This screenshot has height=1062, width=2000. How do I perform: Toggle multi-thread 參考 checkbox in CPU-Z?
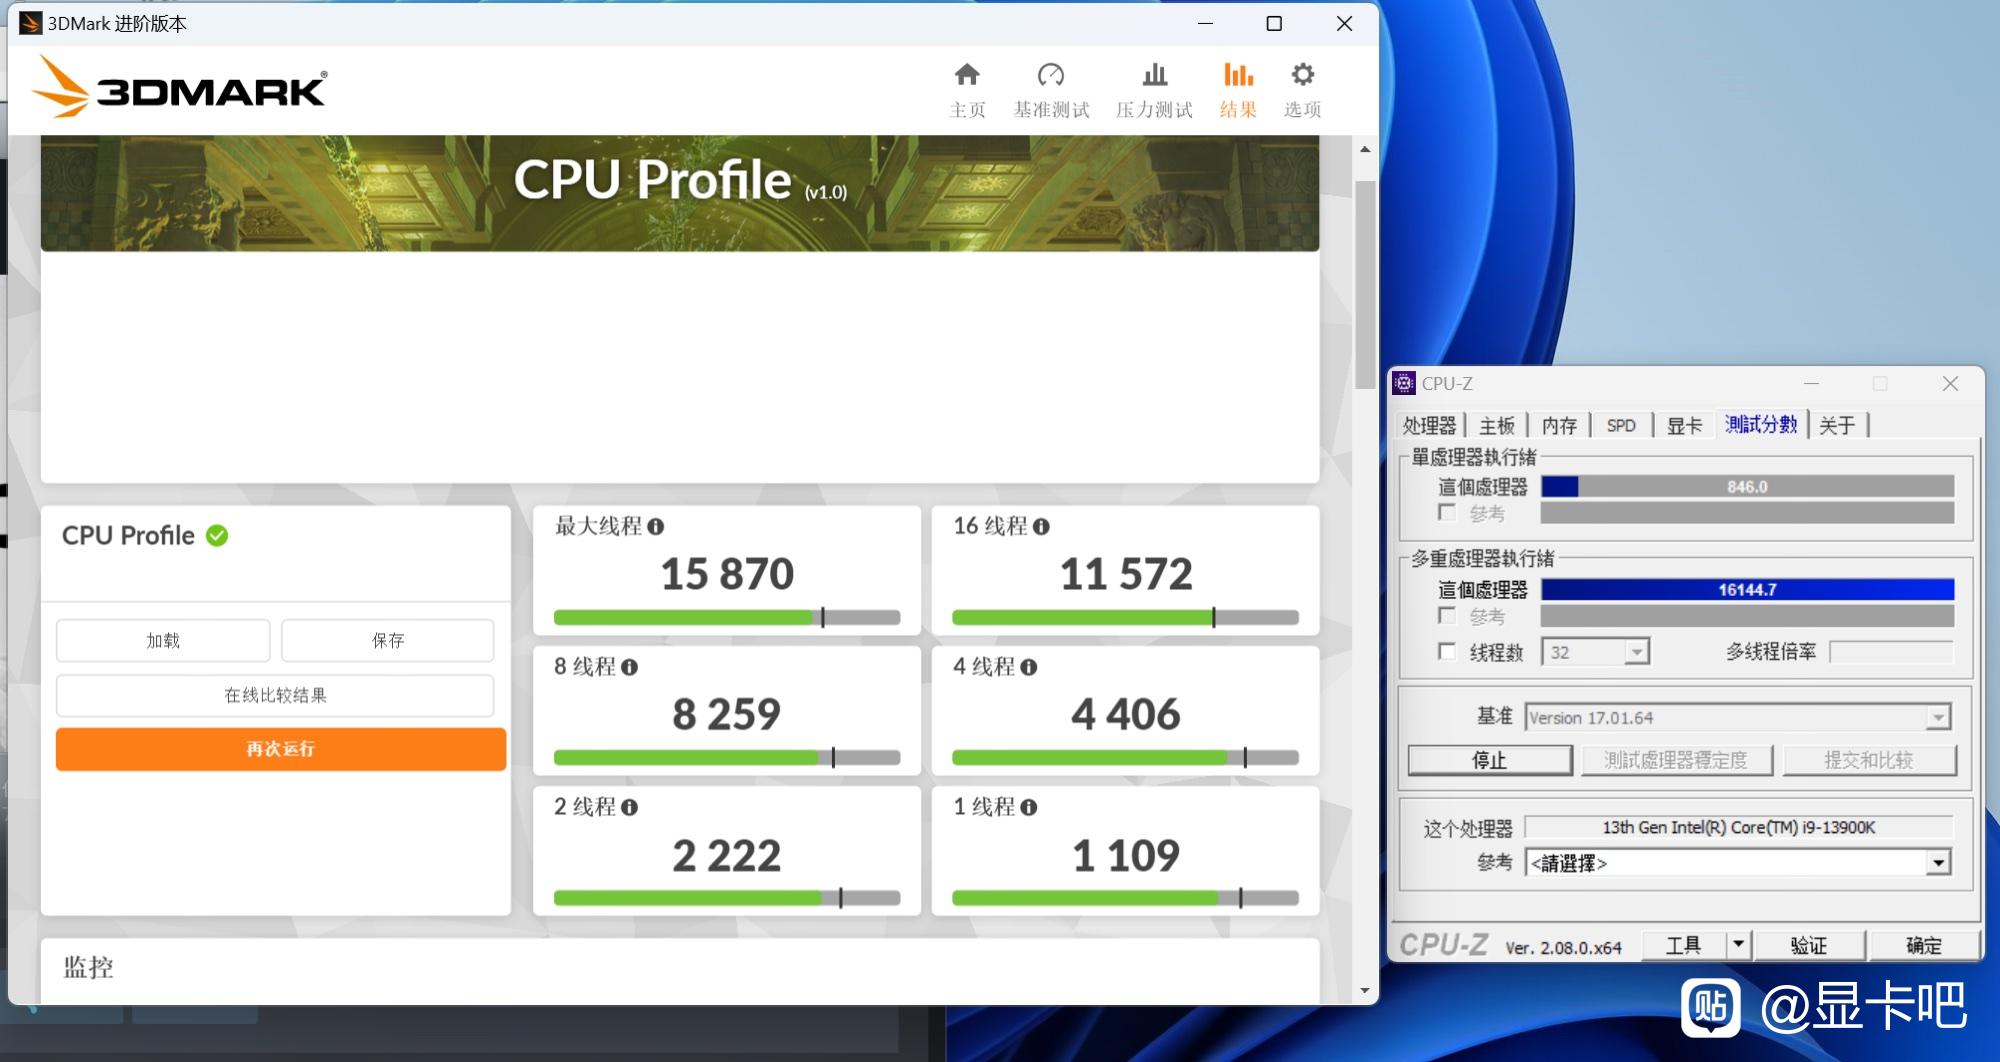[1446, 616]
